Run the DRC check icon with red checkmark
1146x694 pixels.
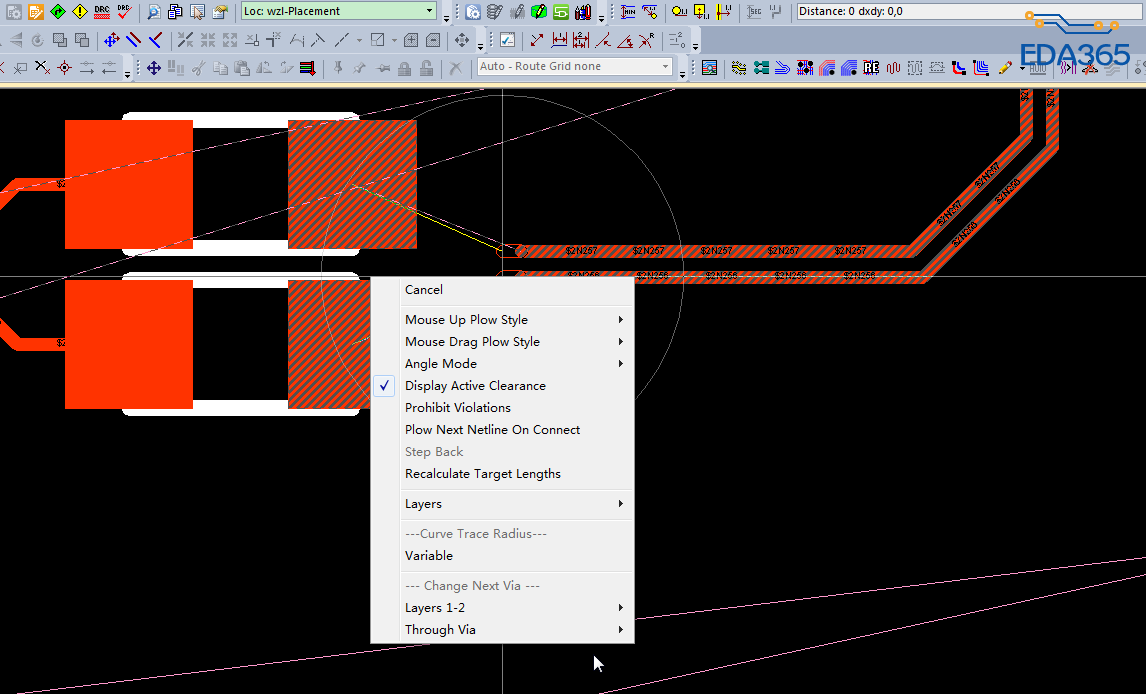tap(123, 12)
